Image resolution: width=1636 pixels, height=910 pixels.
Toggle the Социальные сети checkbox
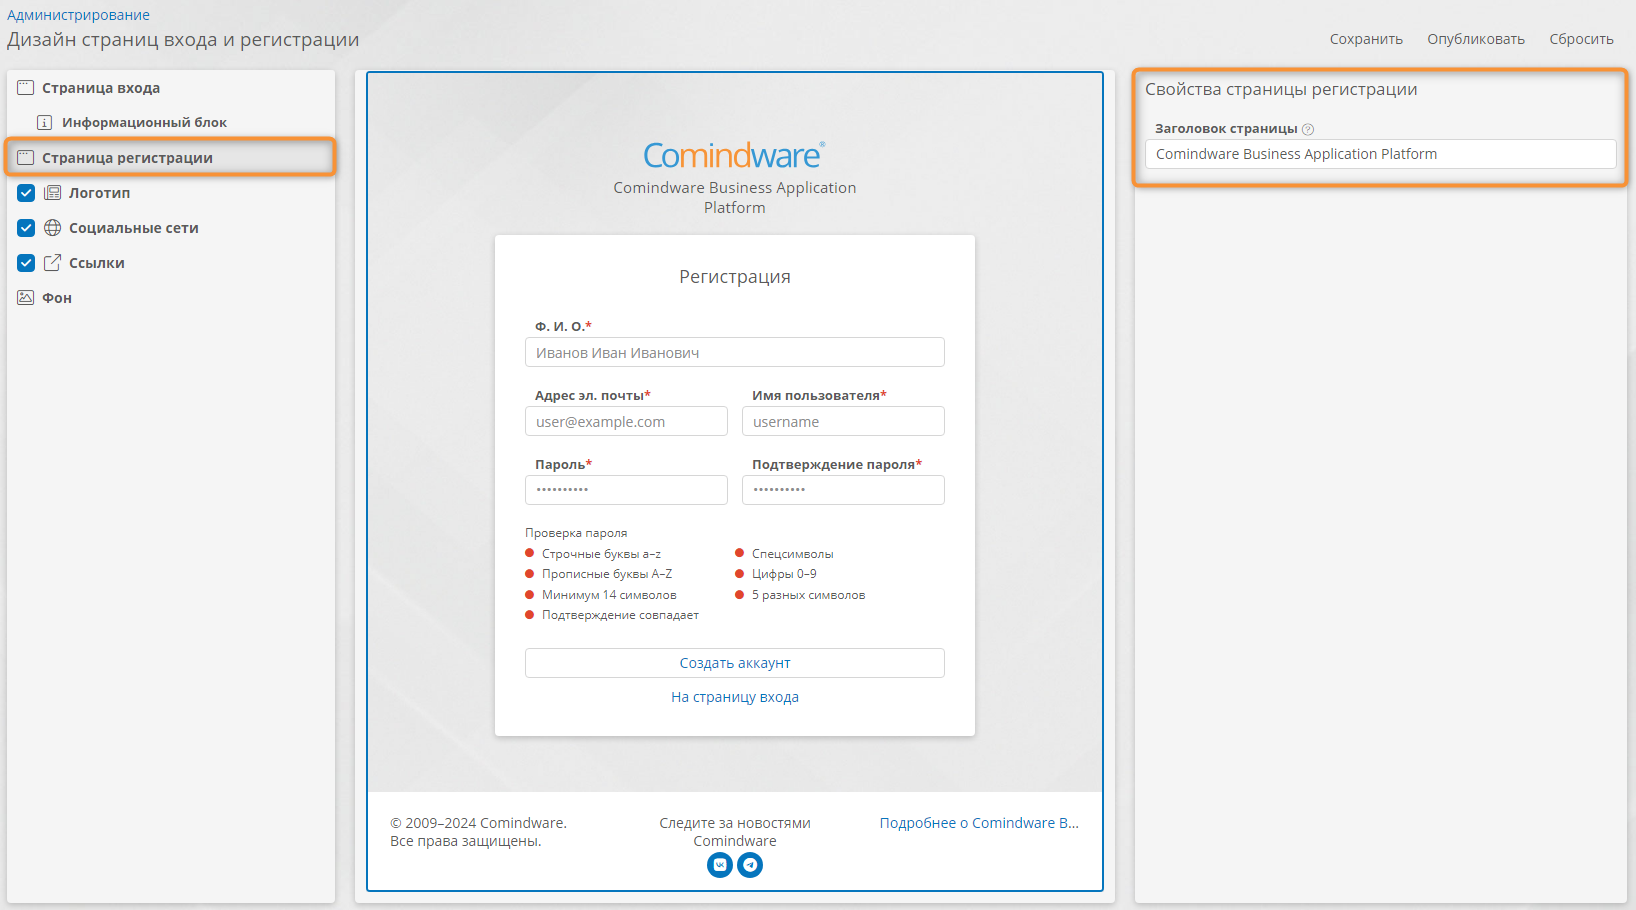(x=26, y=228)
